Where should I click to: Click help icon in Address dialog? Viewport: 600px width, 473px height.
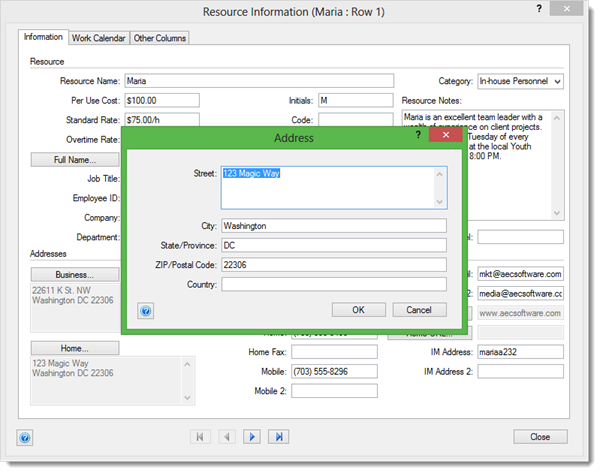tap(146, 311)
